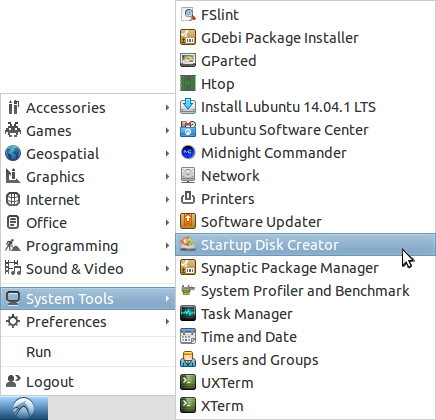Click the Lubuntu Software Center icon
This screenshot has height=420, width=436.
coord(188,130)
